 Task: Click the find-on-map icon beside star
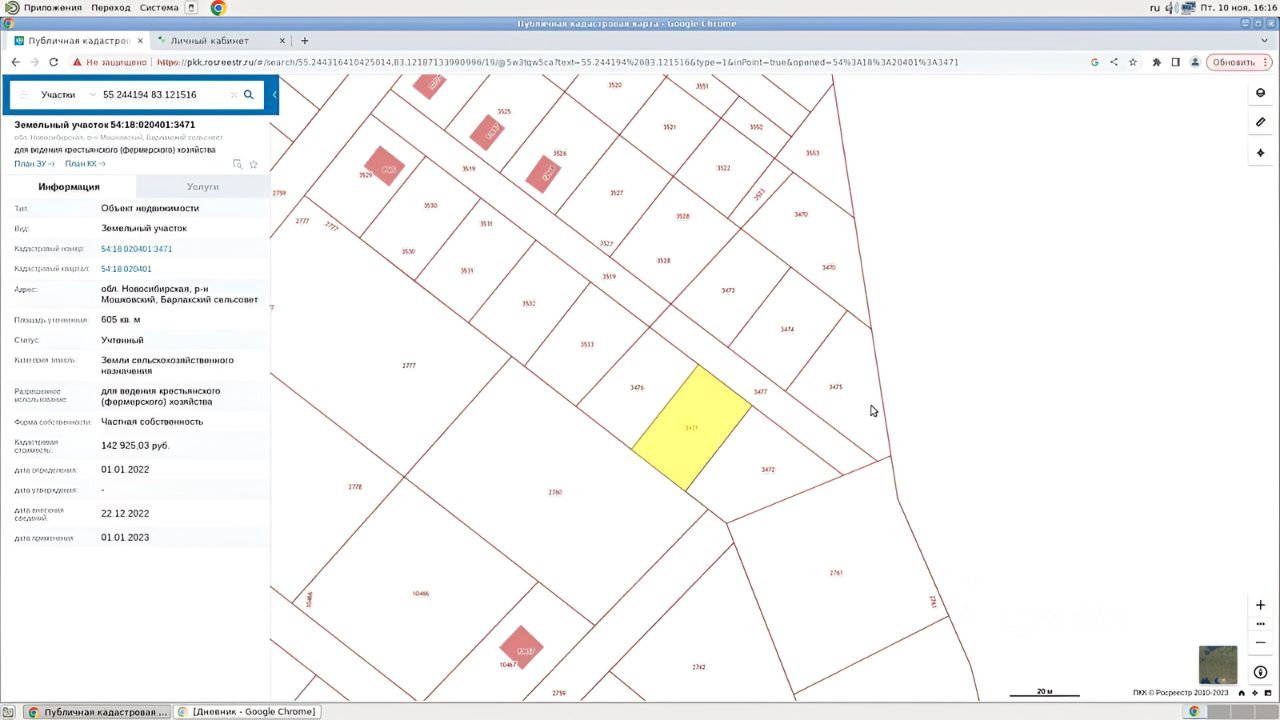[x=238, y=164]
